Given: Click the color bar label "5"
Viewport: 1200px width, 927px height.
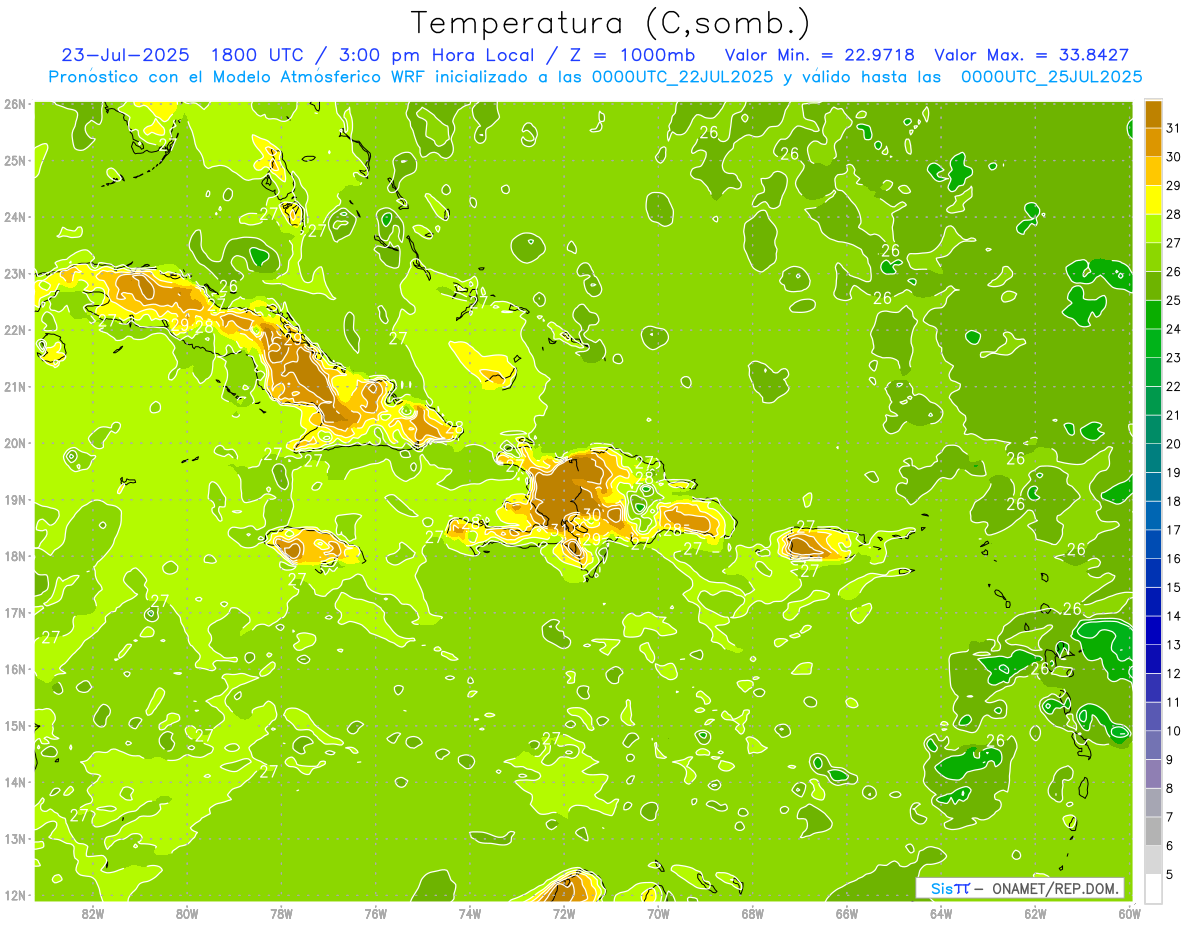Looking at the screenshot, I should pyautogui.click(x=1170, y=874).
